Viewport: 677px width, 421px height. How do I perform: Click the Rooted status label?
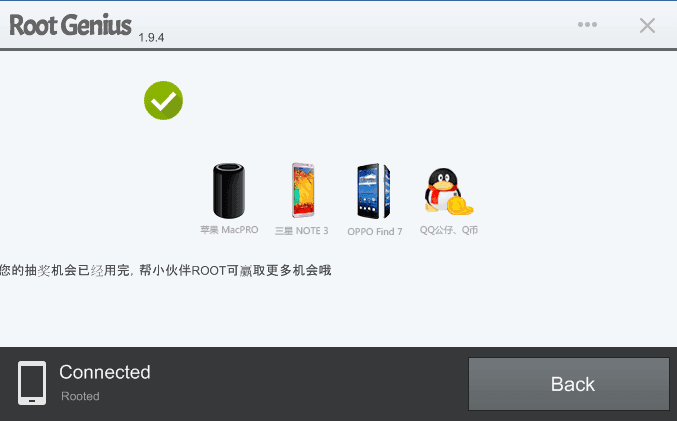pyautogui.click(x=80, y=396)
